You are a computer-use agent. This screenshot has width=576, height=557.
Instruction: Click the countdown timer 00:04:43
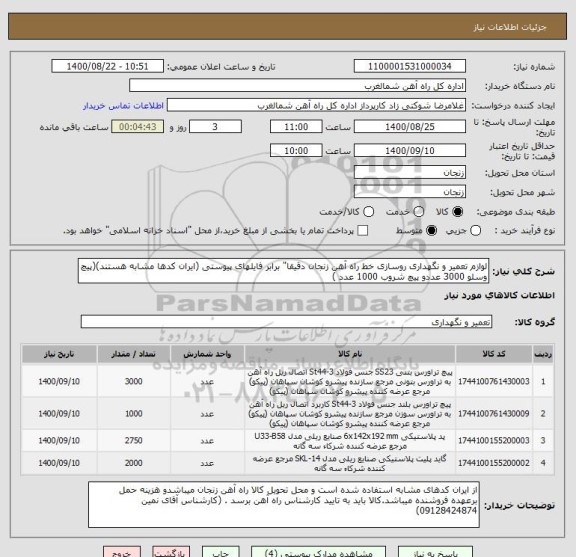point(137,127)
